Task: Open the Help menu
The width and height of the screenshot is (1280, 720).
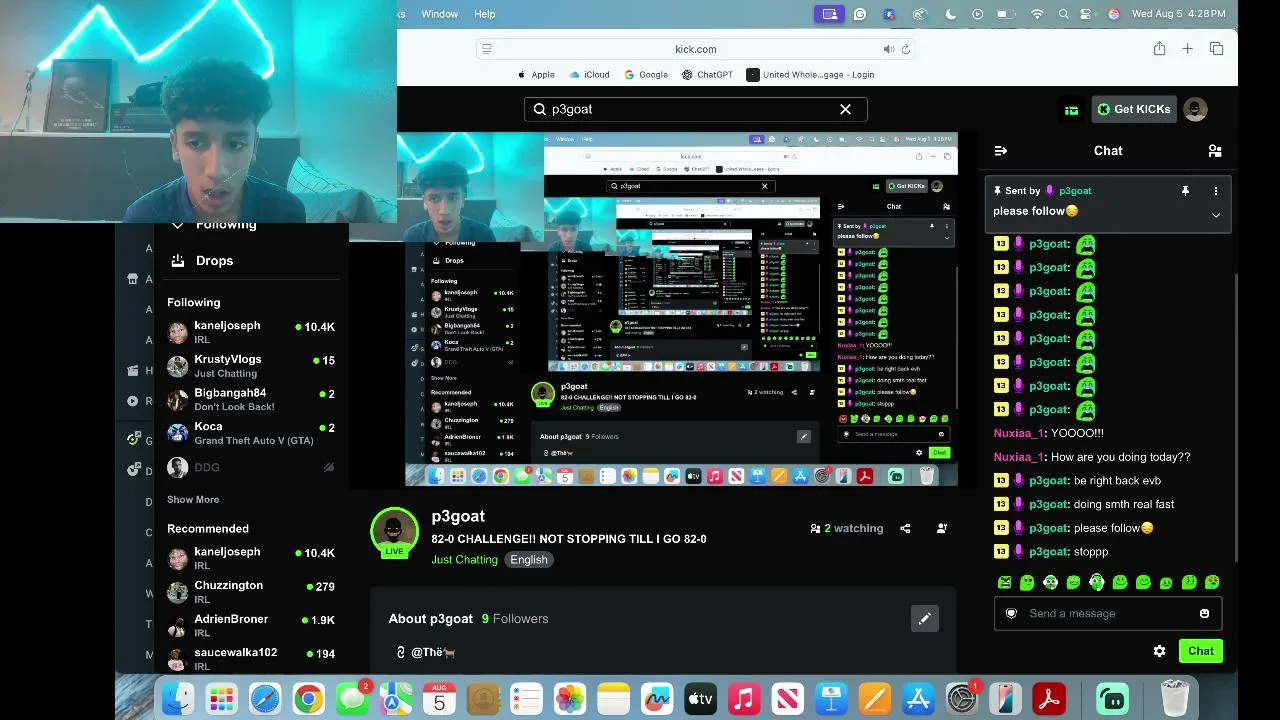Action: [485, 14]
